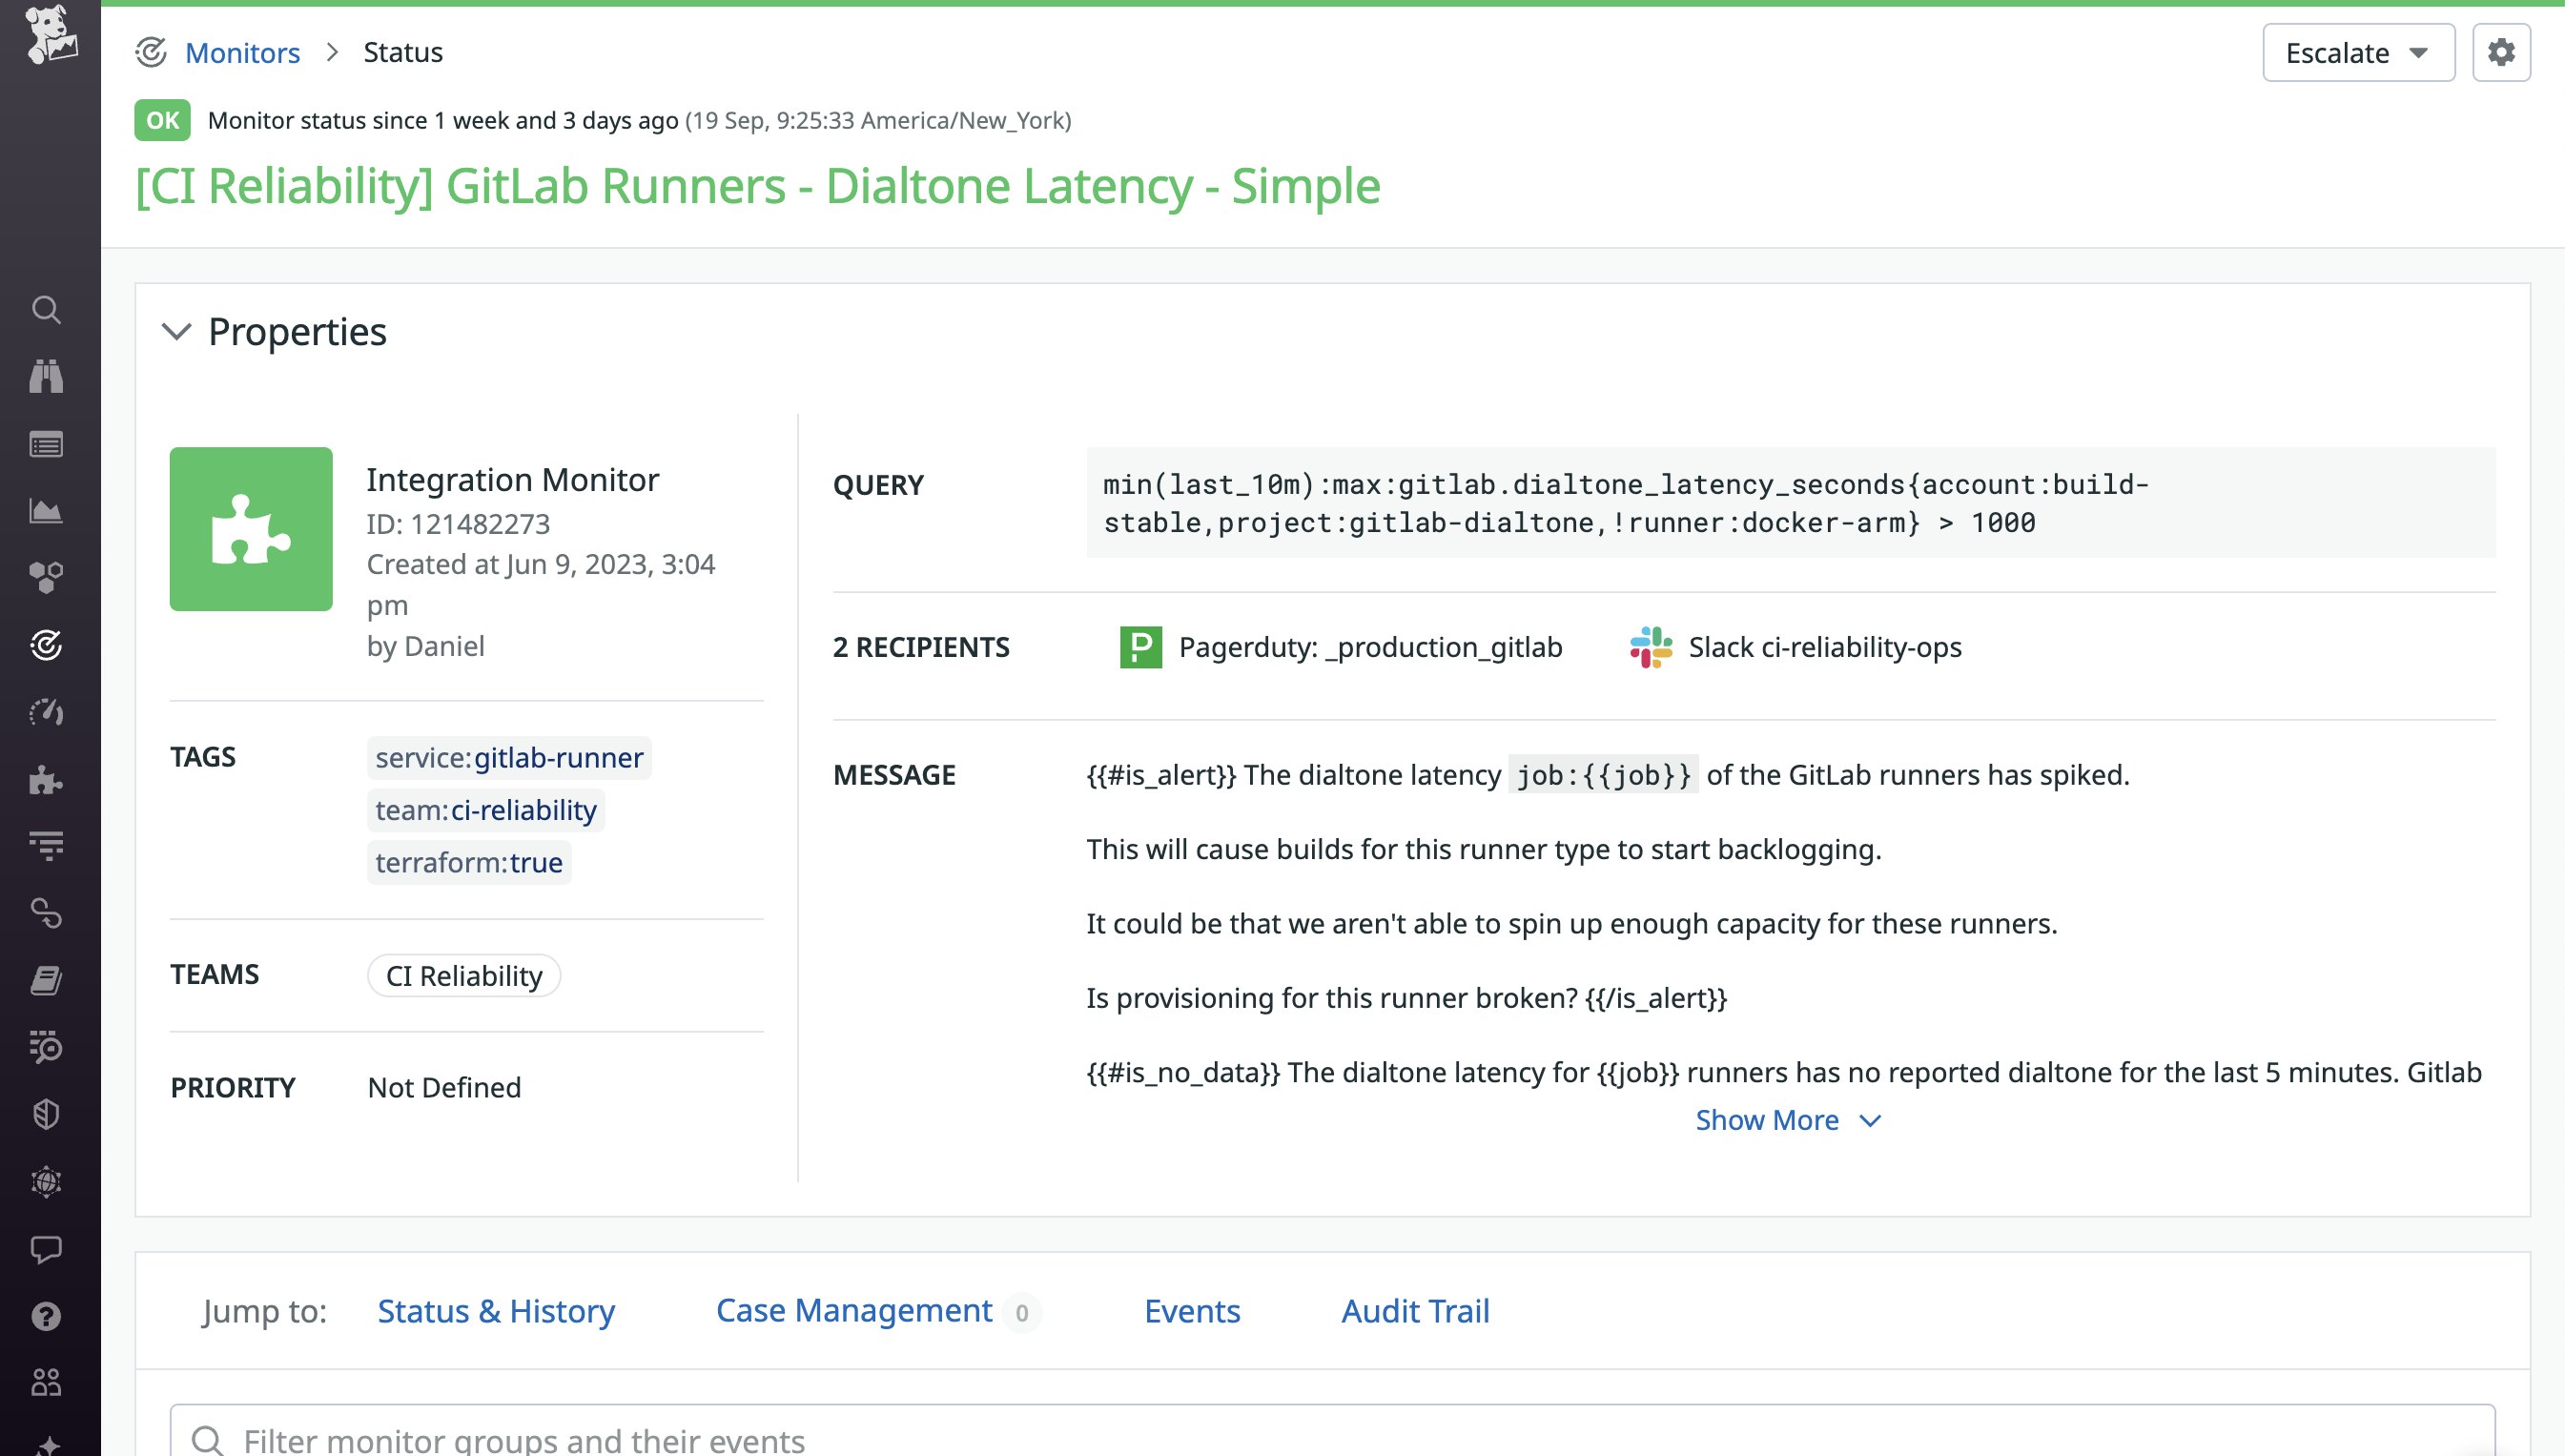Select the Security shield sidebar icon
The height and width of the screenshot is (1456, 2565).
(47, 1113)
